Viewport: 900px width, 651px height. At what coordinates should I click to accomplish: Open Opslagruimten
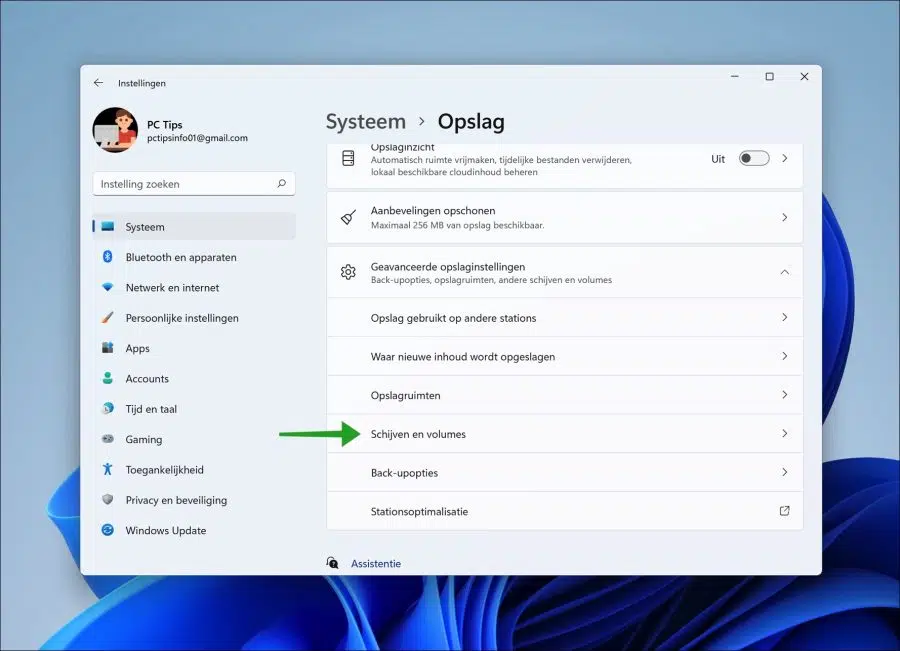tap(565, 395)
